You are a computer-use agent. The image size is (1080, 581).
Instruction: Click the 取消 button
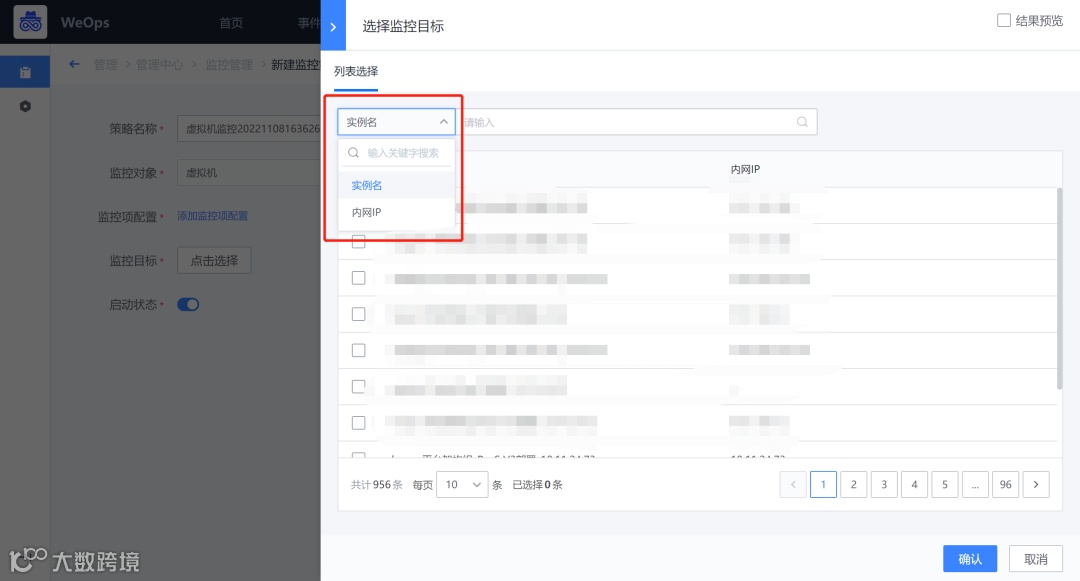point(1035,559)
